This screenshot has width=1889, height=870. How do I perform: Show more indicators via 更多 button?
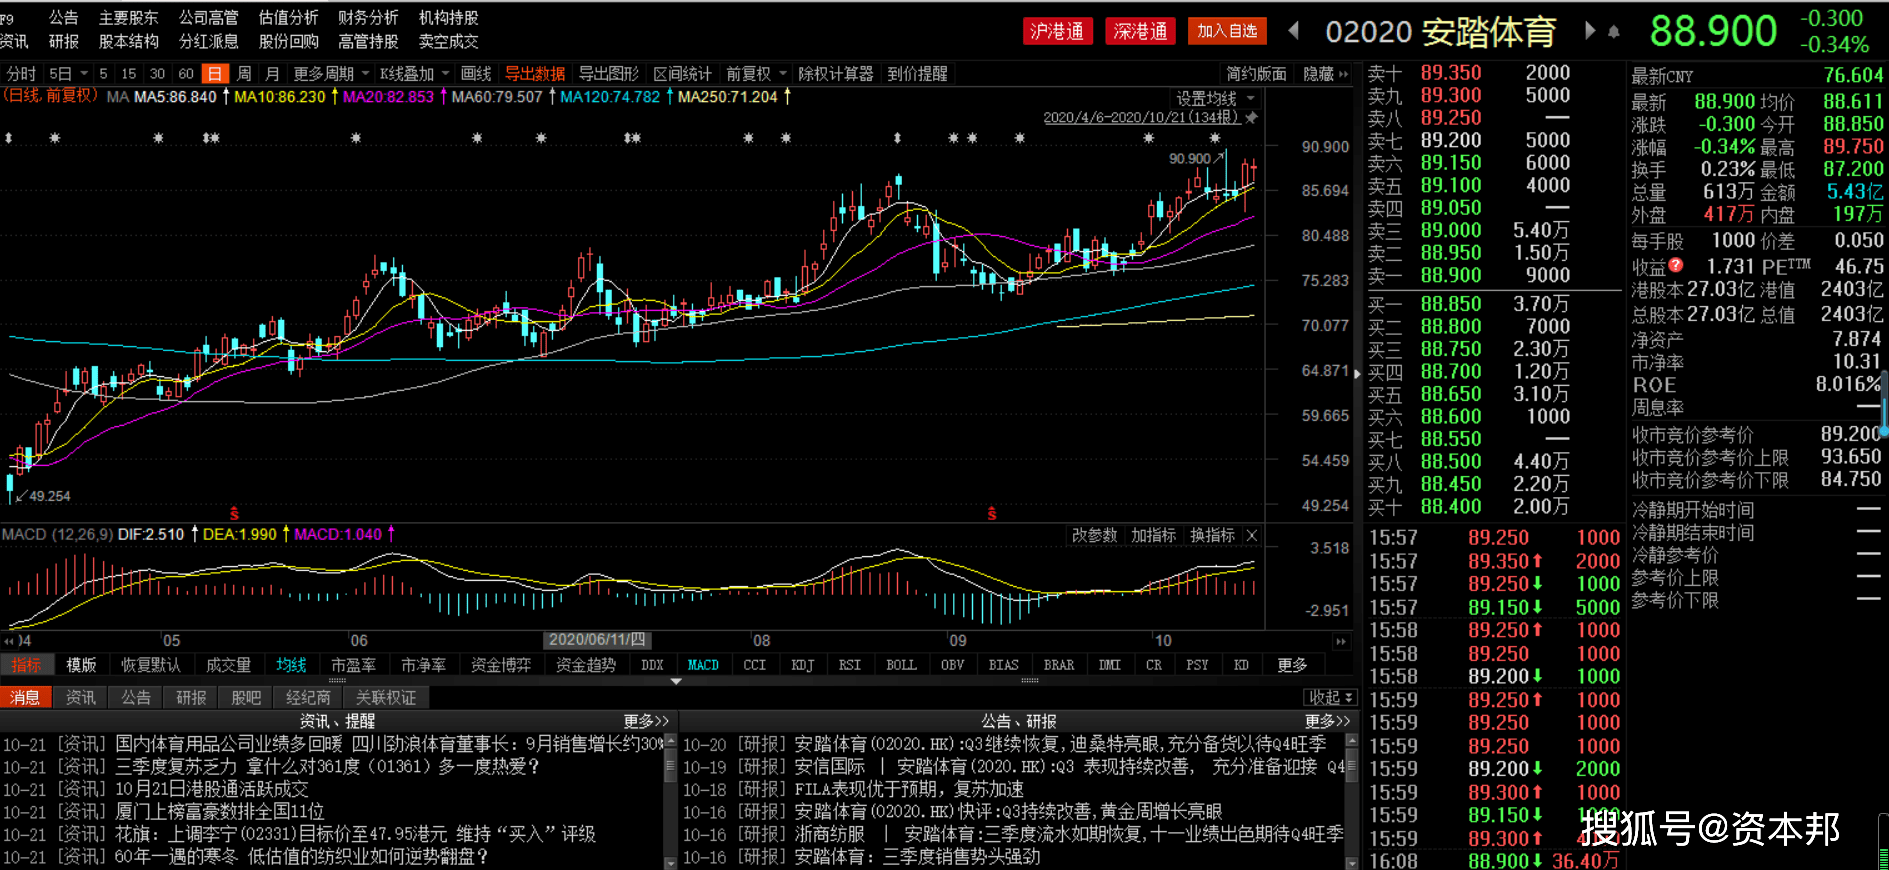tap(1292, 665)
